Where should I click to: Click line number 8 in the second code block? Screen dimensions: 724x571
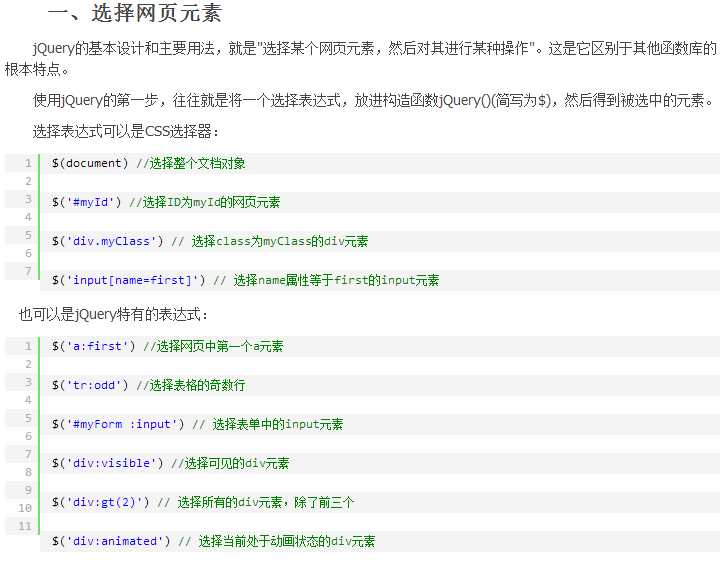(x=28, y=472)
